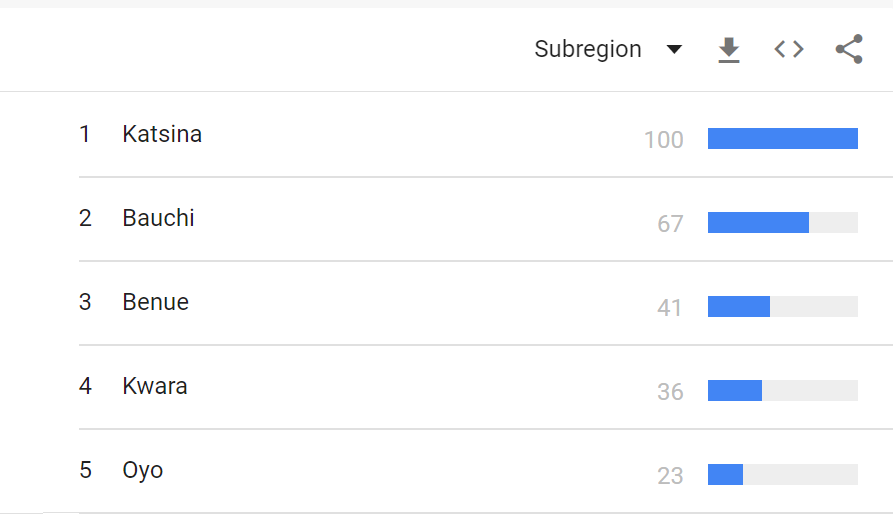Click the share icon
Screen dimensions: 893x516
point(849,49)
